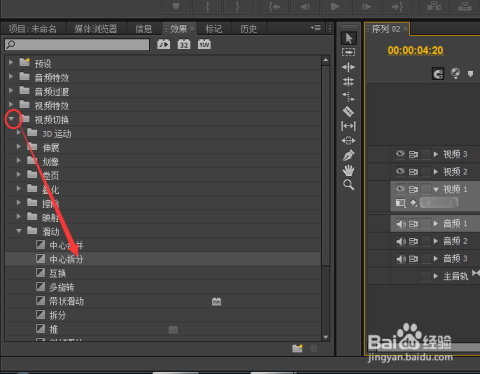480x374 pixels.
Task: Filter 32-bit color effects icon
Action: [184, 44]
